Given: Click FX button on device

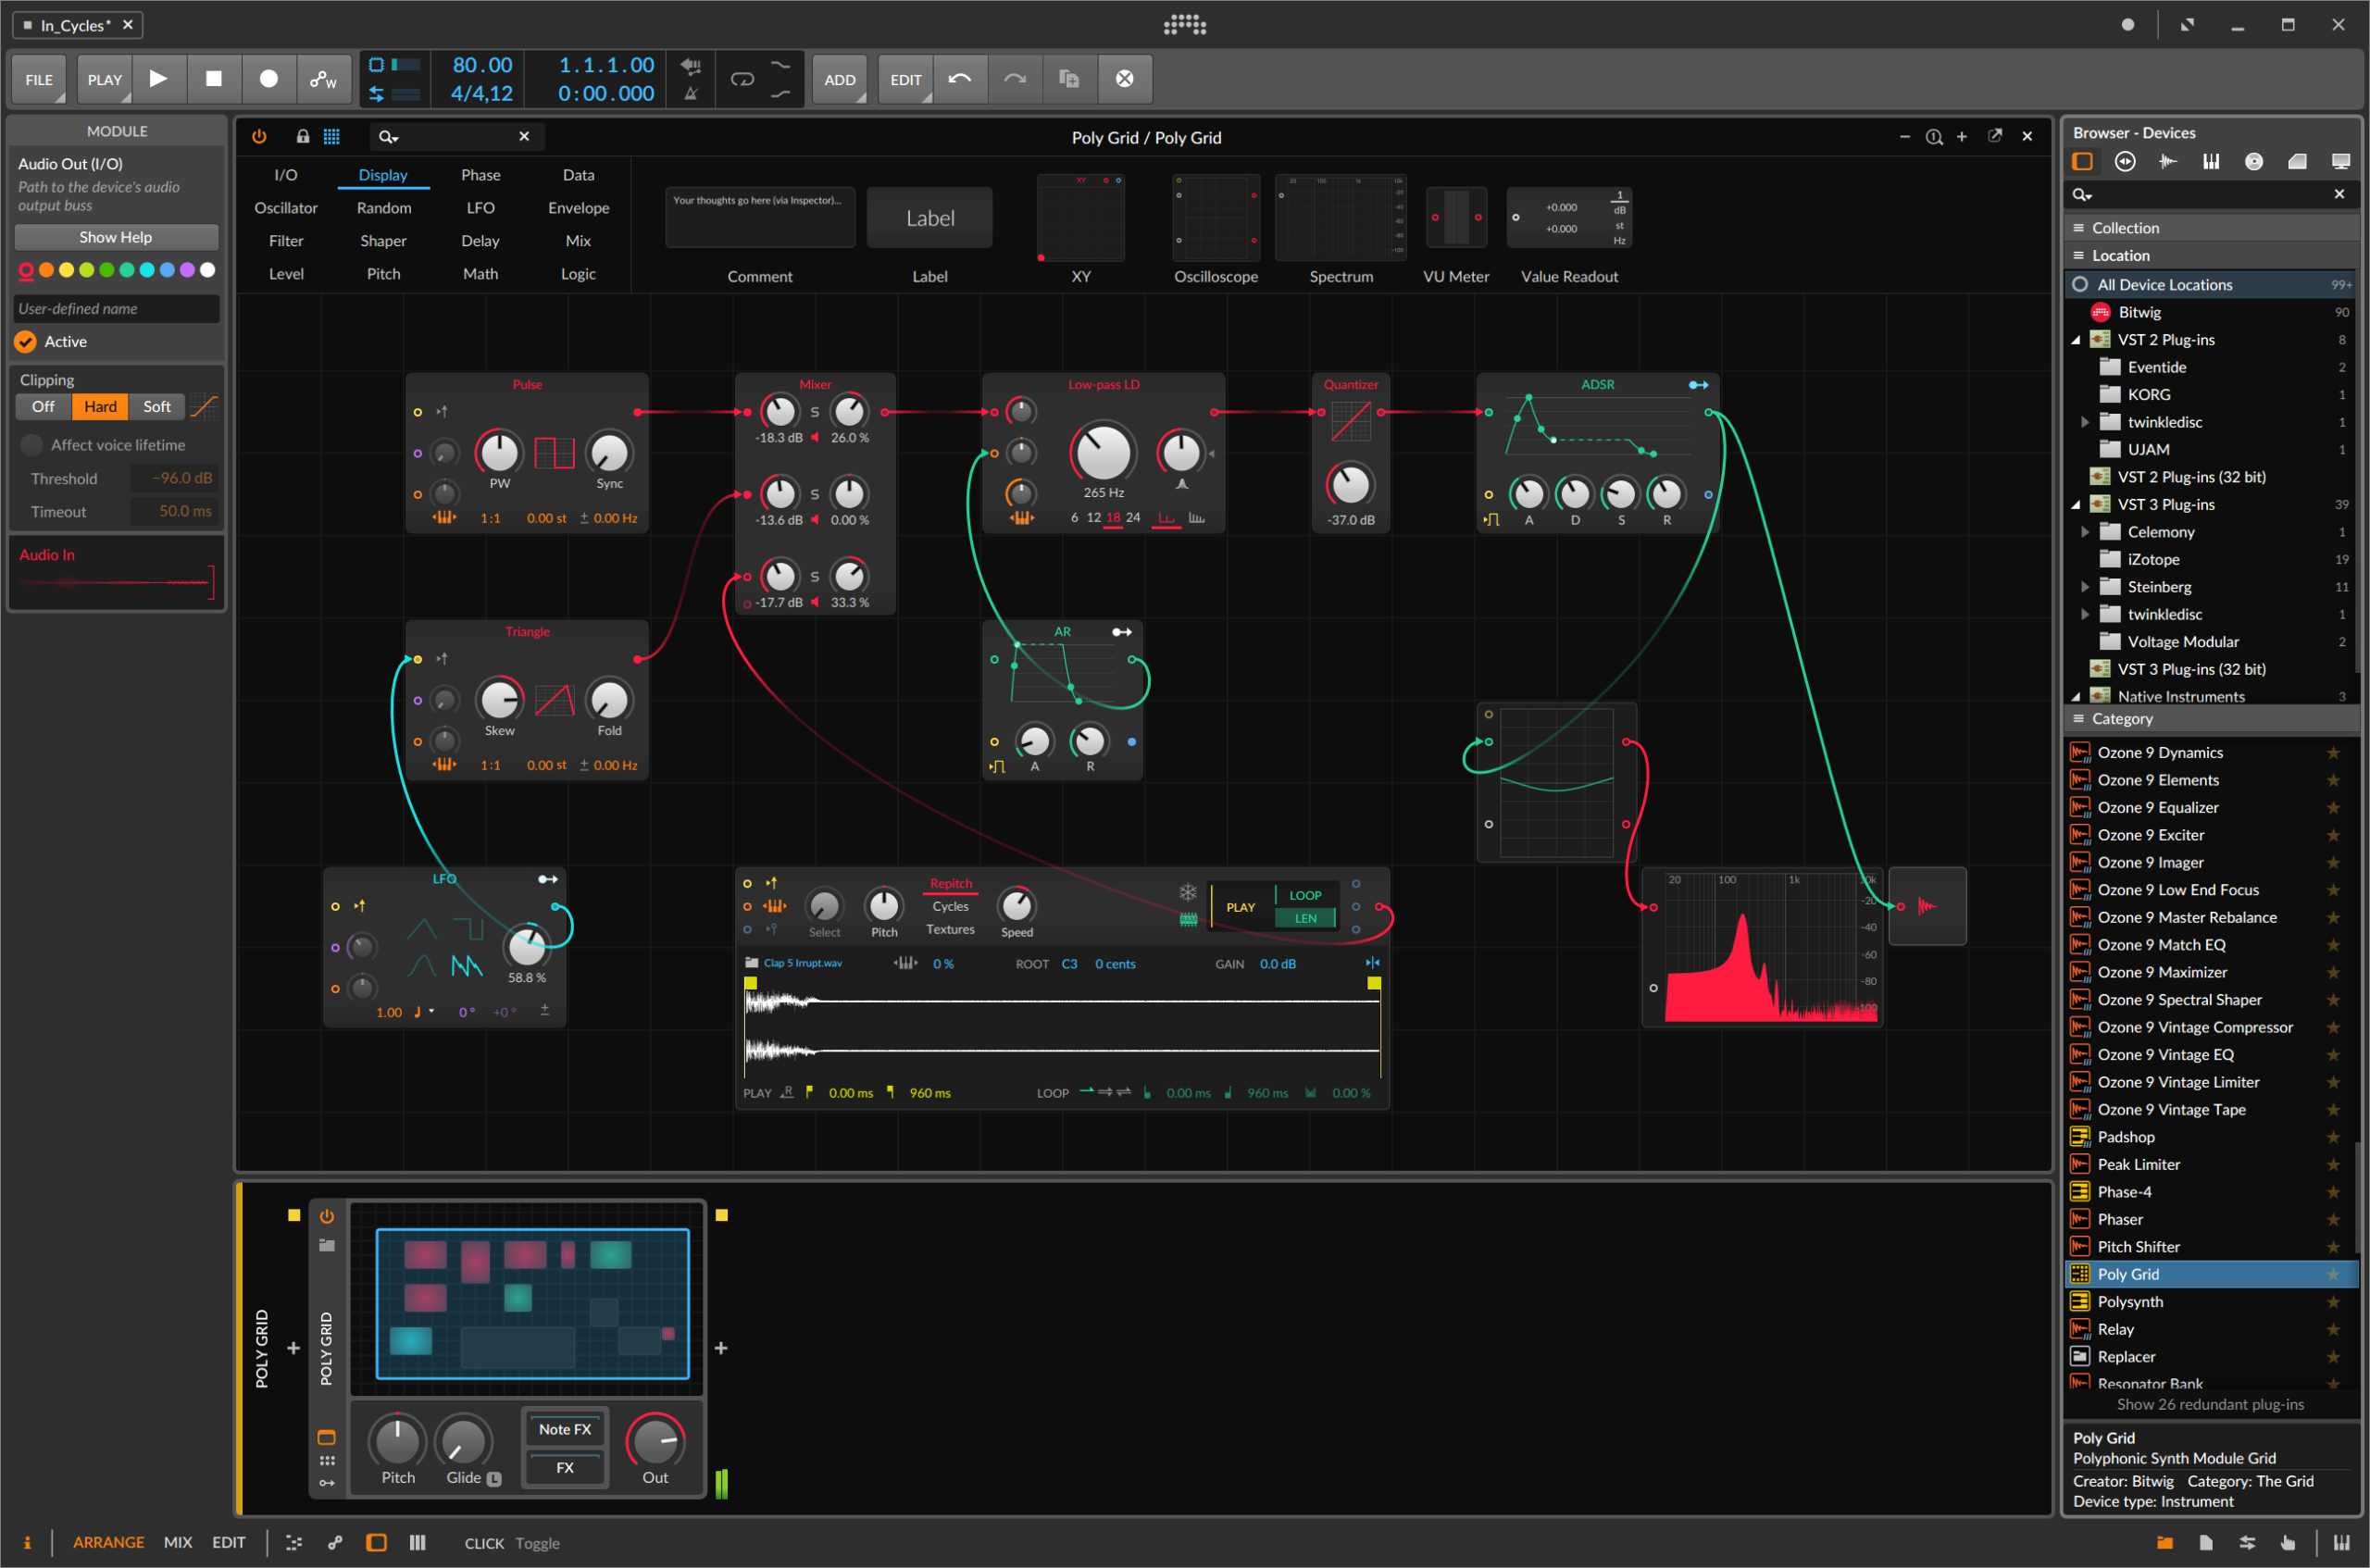Looking at the screenshot, I should (x=565, y=1468).
